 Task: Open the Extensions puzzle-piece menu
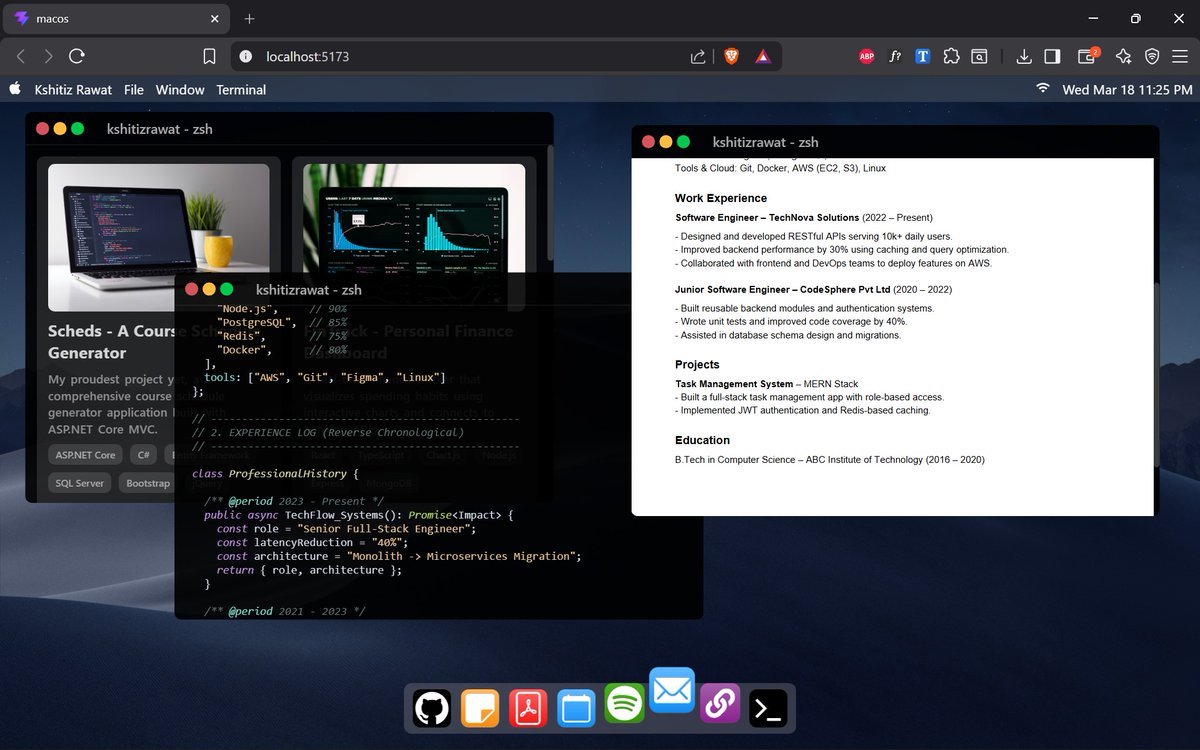[x=951, y=57]
